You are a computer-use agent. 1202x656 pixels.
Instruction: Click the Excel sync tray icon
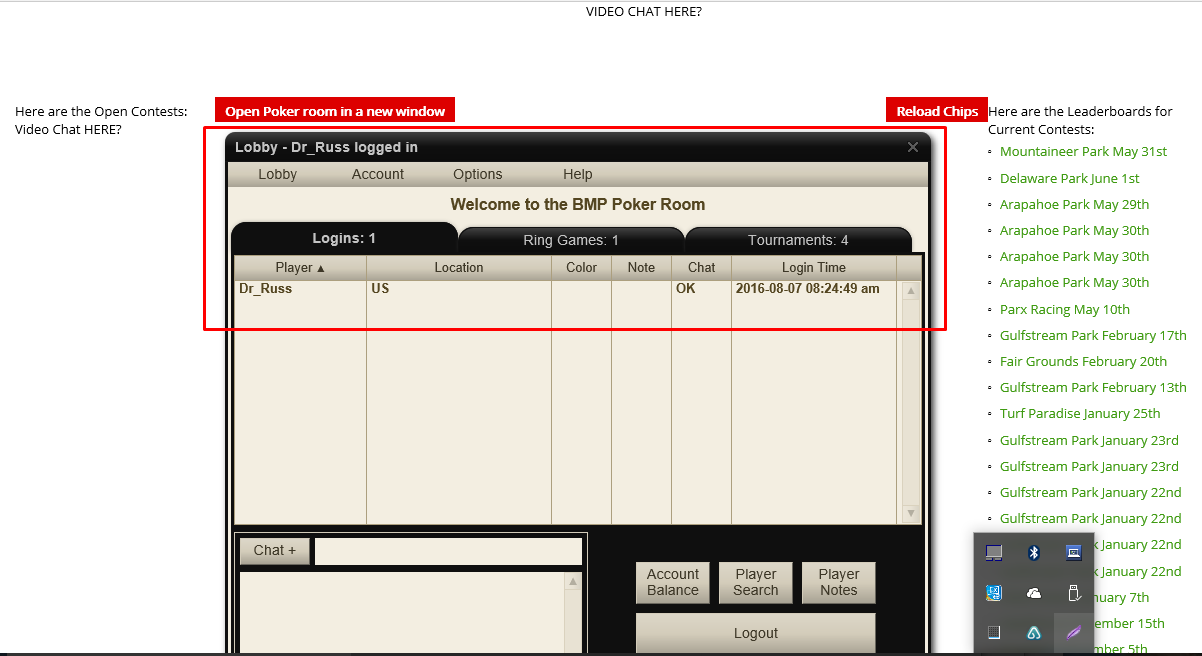[x=992, y=593]
